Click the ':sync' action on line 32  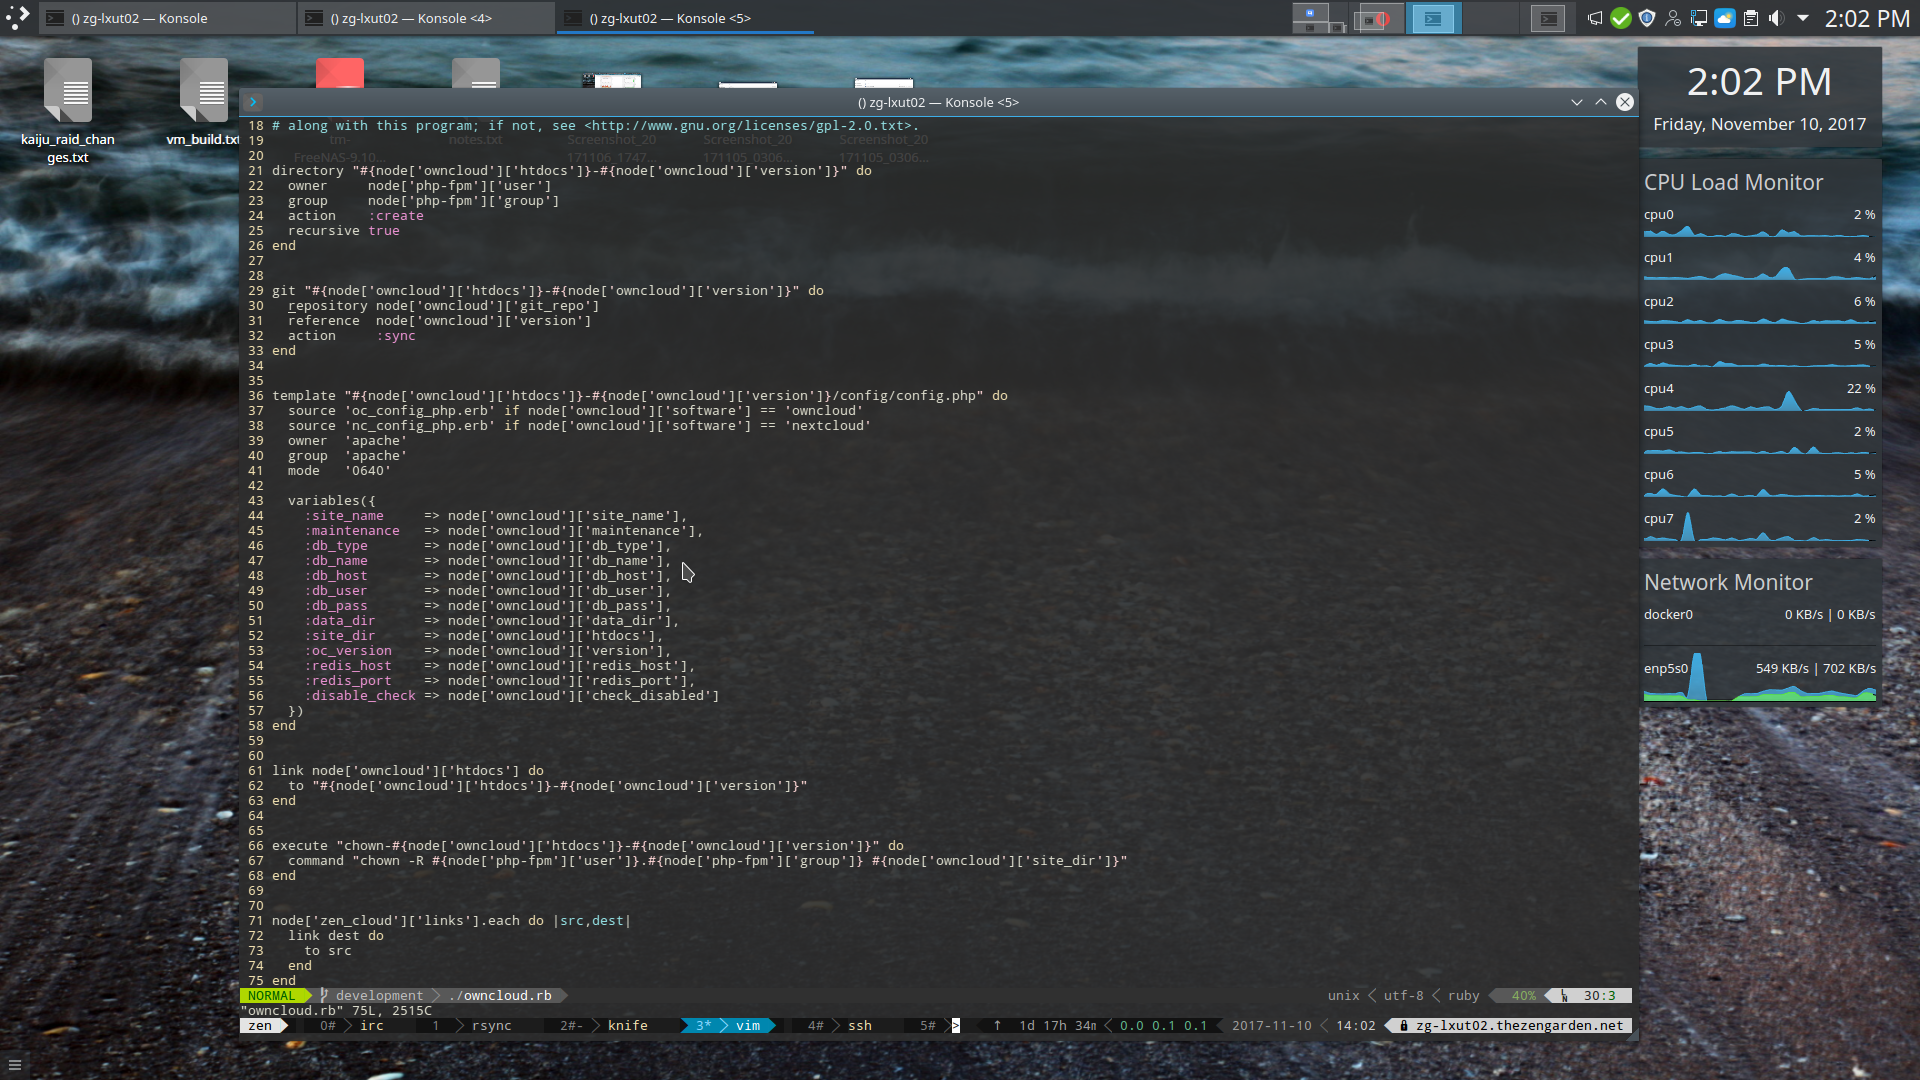[395, 336]
